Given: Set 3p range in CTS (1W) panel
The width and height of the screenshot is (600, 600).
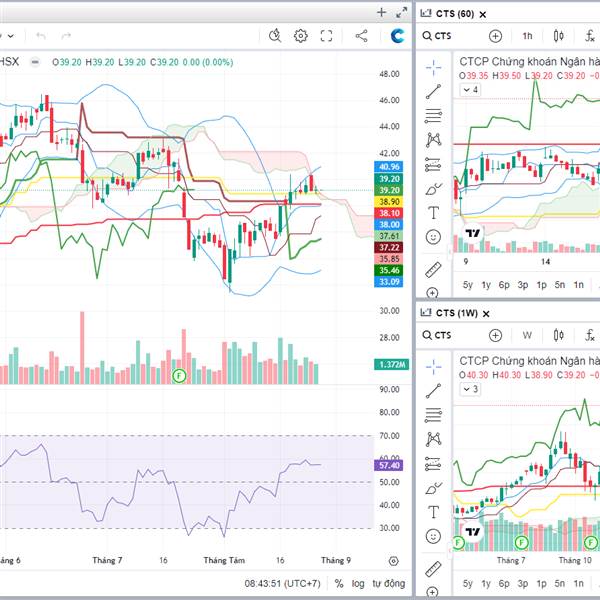Looking at the screenshot, I should 523,584.
